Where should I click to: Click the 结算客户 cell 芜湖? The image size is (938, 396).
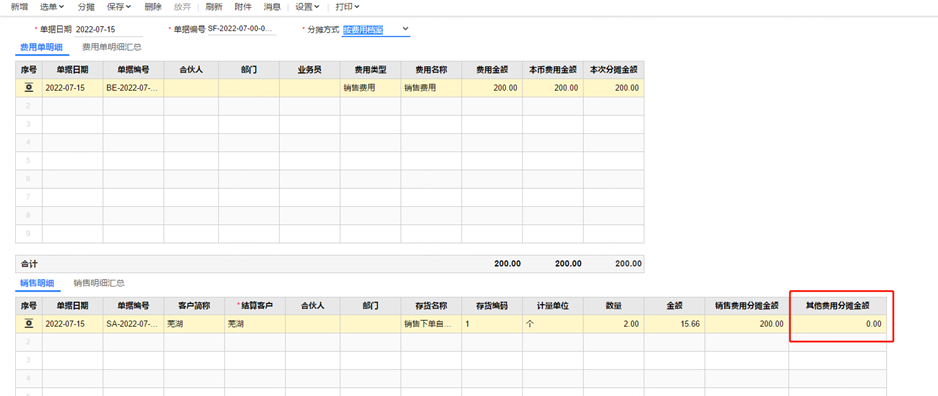coord(255,324)
